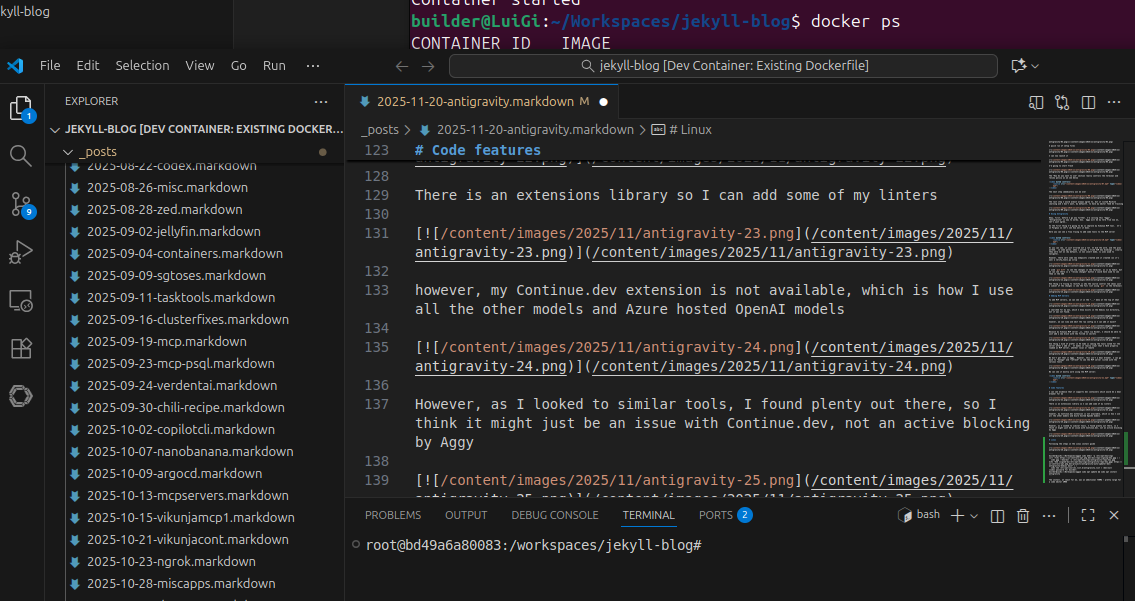Maximize the terminal panel size
1135x601 pixels.
click(1089, 515)
